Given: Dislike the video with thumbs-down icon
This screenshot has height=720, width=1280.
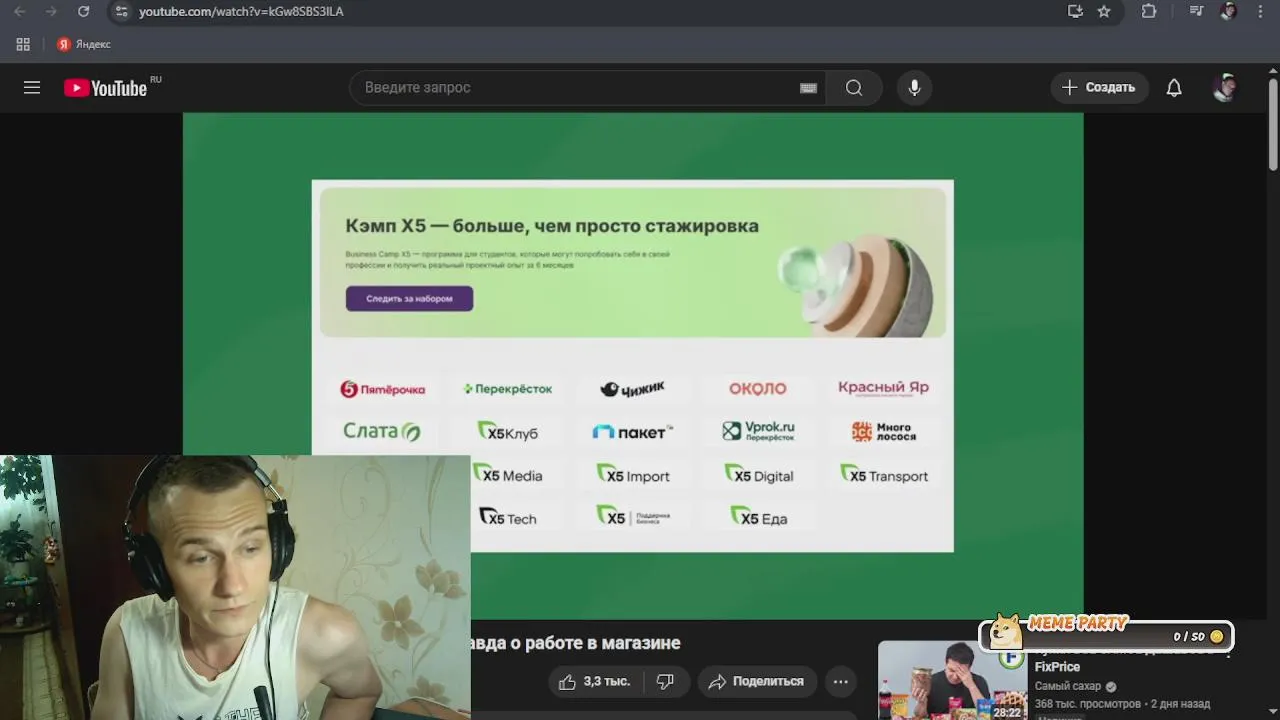Looking at the screenshot, I should (665, 682).
